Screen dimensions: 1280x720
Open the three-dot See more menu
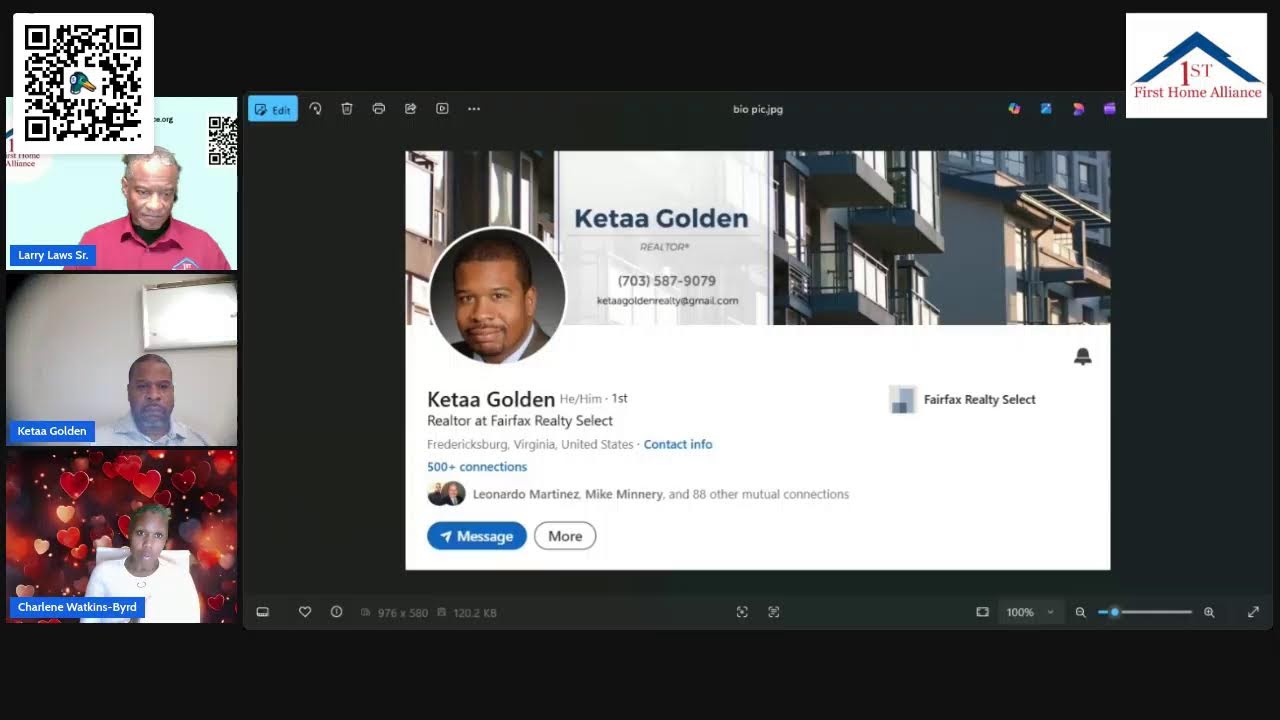click(474, 109)
